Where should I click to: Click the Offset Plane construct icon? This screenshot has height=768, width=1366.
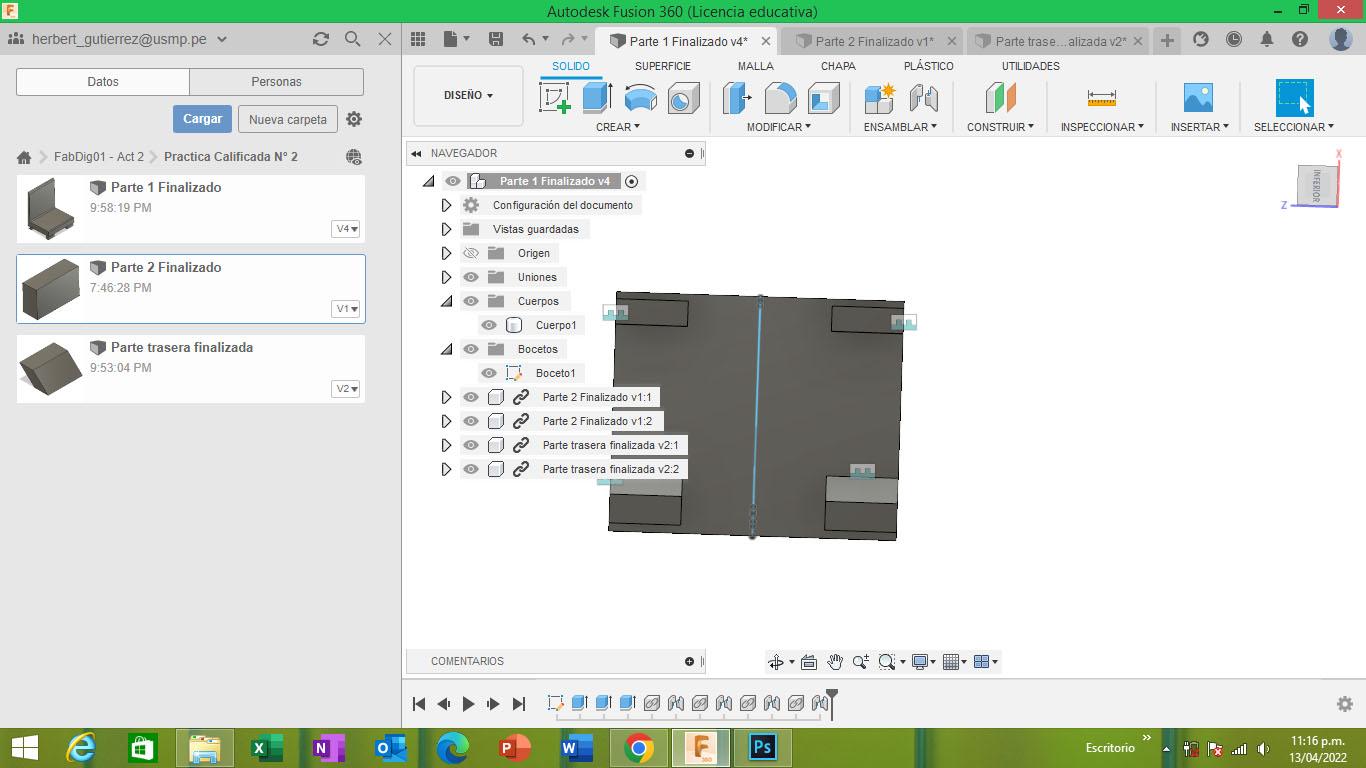1000,98
